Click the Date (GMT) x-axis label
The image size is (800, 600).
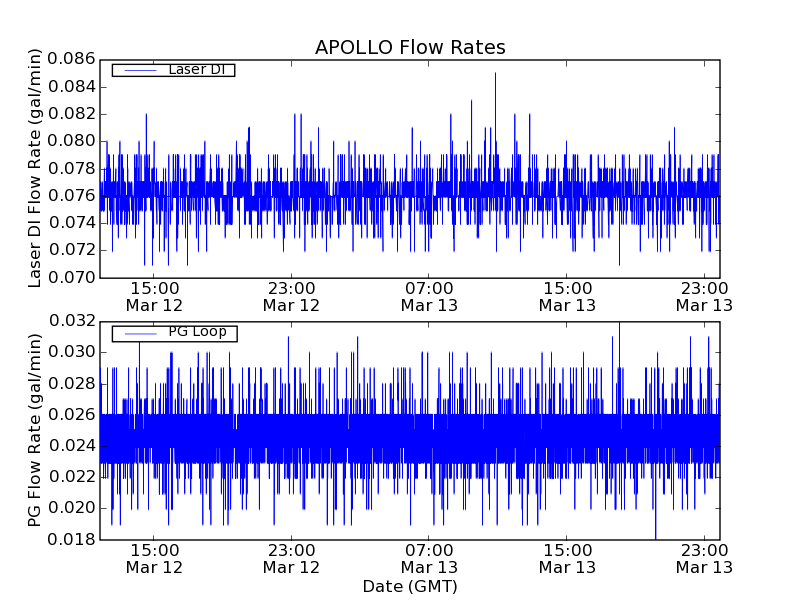410,586
